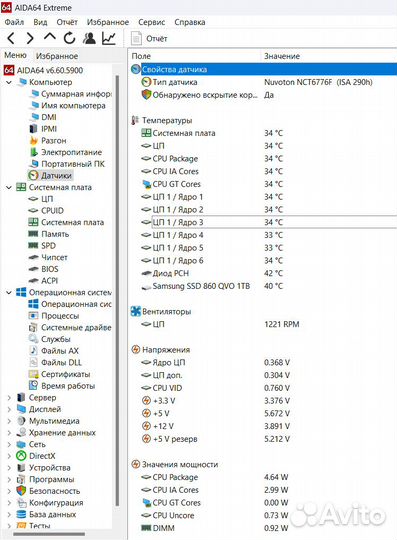
Task: Open the graph chart toolbar icon
Action: [109, 38]
